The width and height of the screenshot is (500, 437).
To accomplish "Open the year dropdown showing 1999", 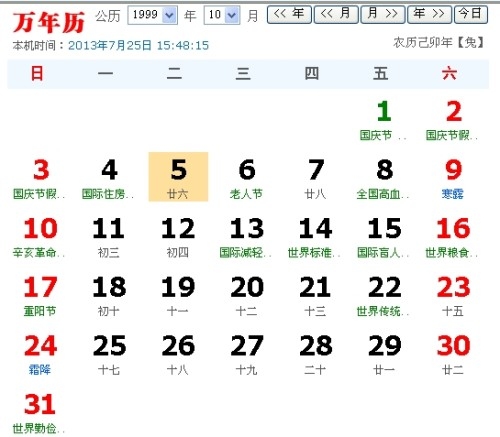I will (152, 15).
